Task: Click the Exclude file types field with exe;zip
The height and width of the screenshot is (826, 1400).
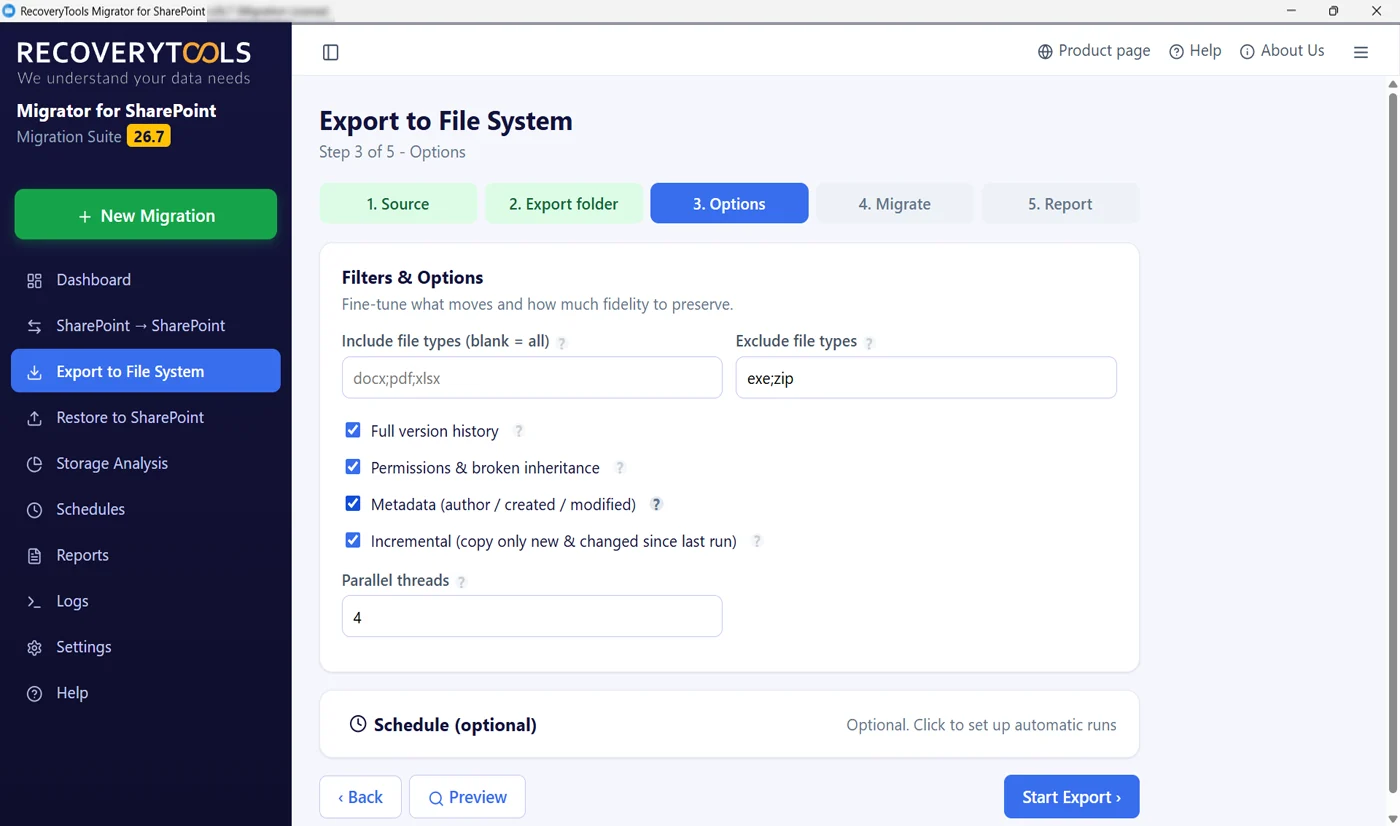Action: click(x=926, y=378)
